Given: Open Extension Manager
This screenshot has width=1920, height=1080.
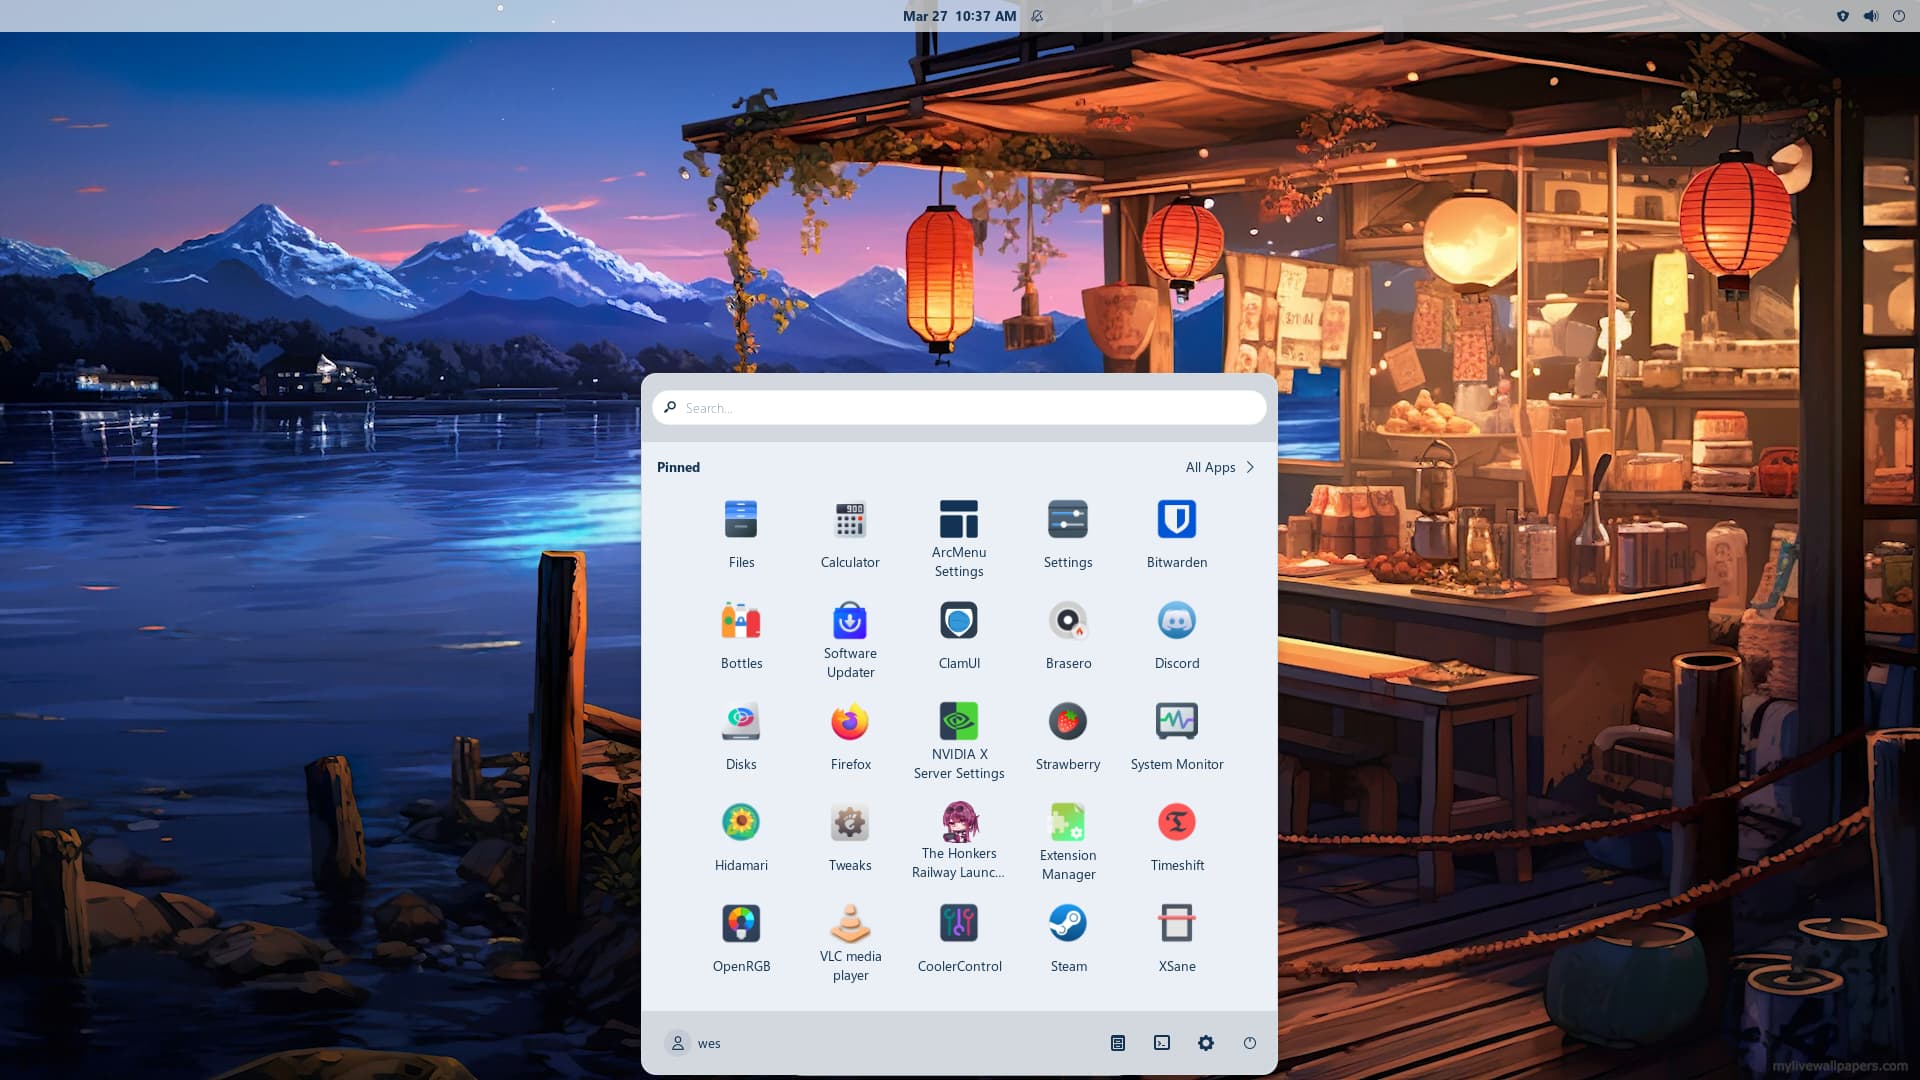Looking at the screenshot, I should click(1067, 840).
